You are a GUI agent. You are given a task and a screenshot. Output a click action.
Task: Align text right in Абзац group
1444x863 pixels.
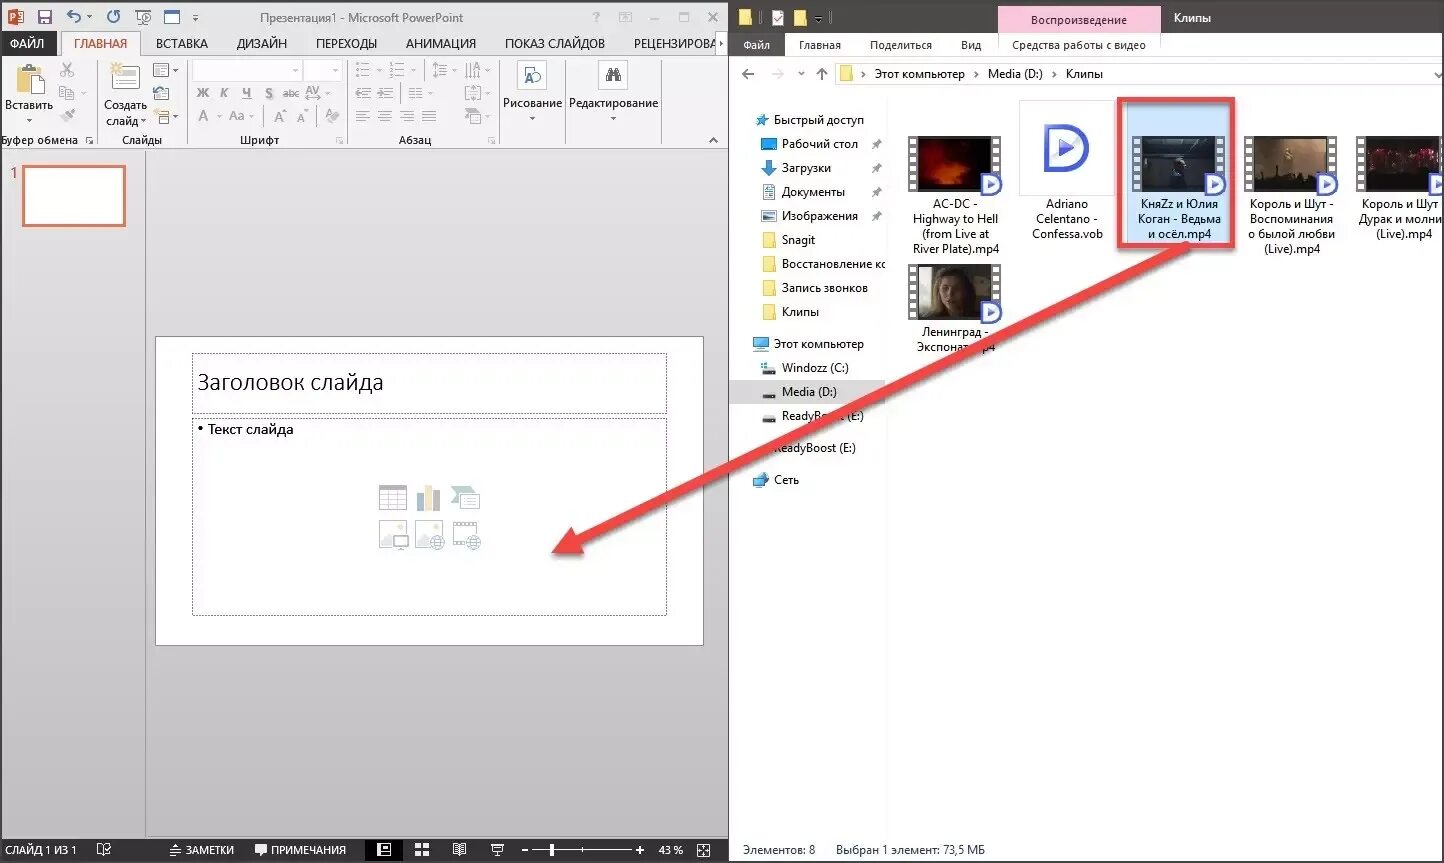coord(407,116)
